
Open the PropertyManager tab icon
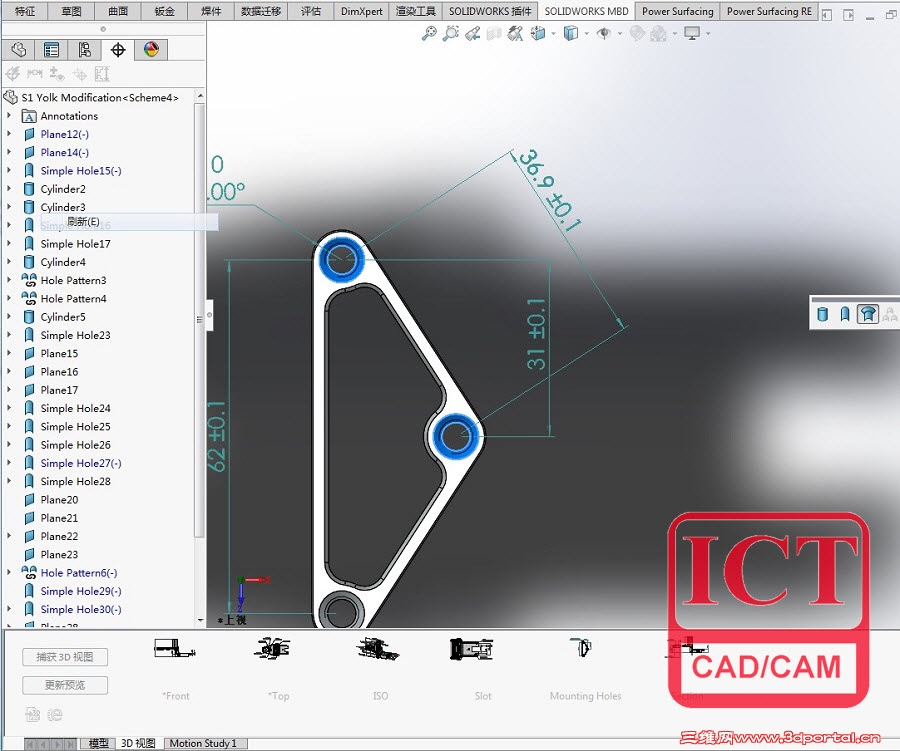tap(51, 50)
